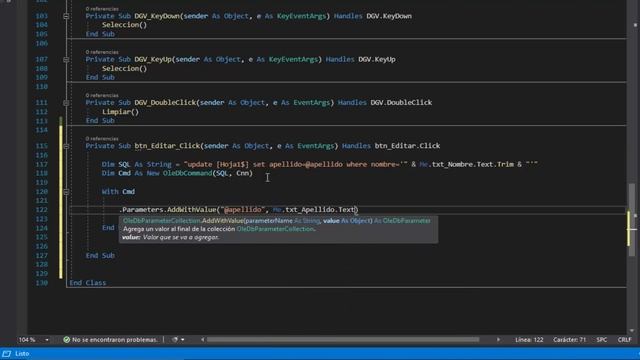The image size is (640, 360).
Task: Click 'Seleccion()' on line 108
Action: (x=124, y=68)
